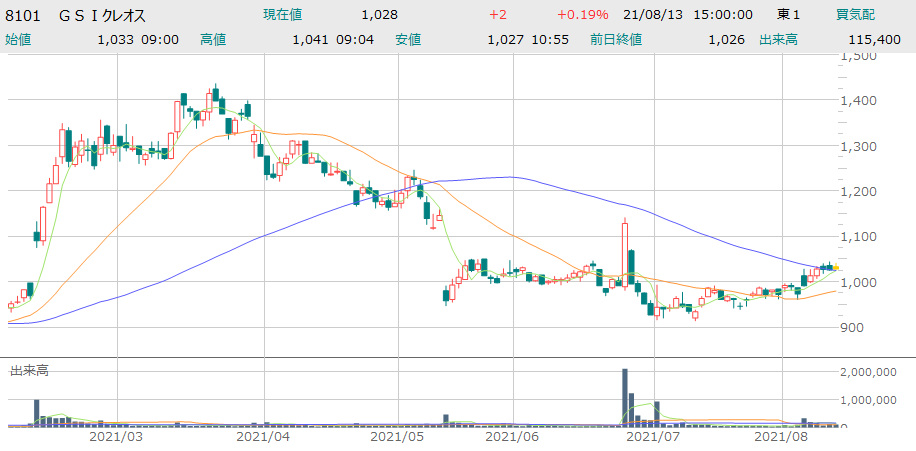Click the 出来高 label in the header row
Screen dimensions: 916x451
[776, 39]
